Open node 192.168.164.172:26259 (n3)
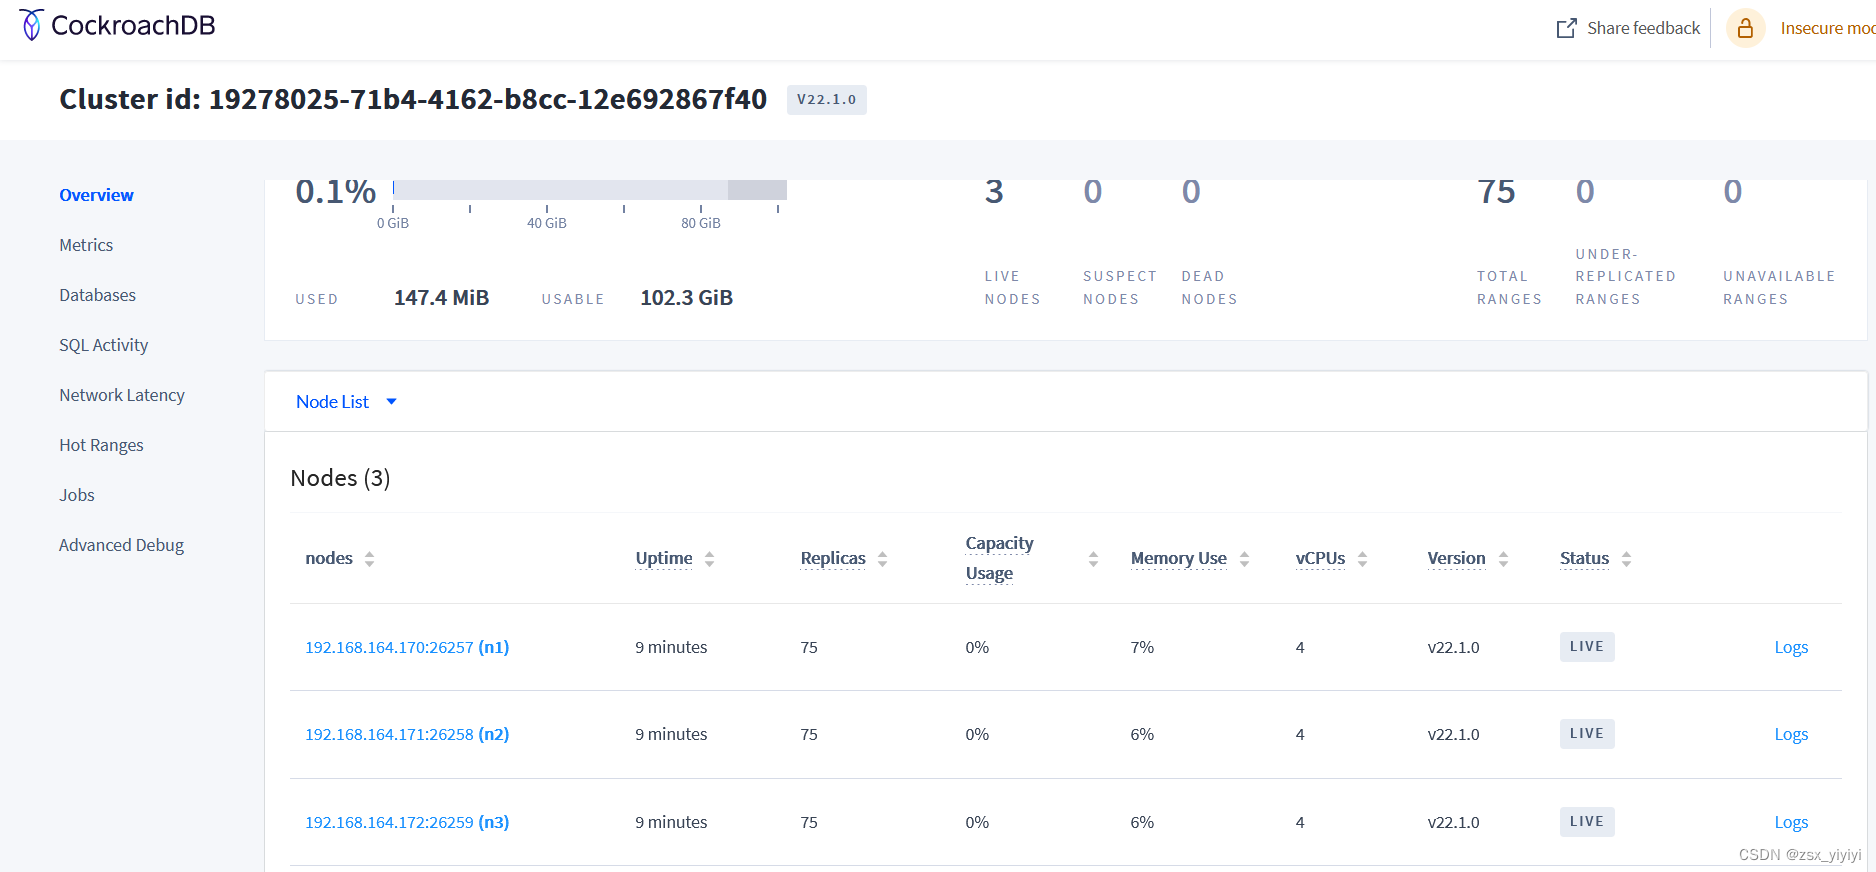The image size is (1876, 872). point(407,822)
